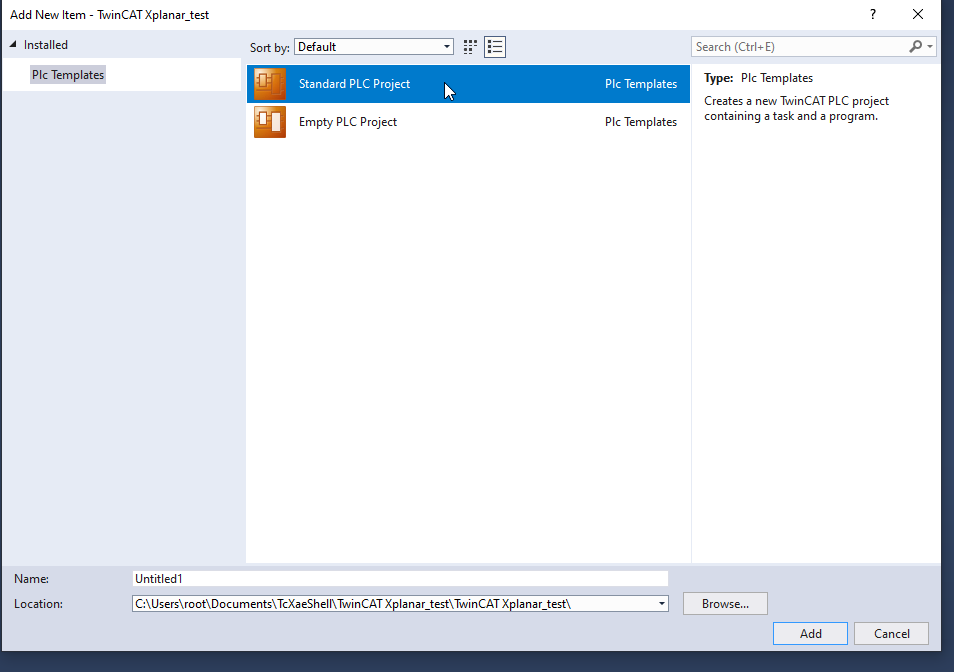Click the Browse... button

725,604
